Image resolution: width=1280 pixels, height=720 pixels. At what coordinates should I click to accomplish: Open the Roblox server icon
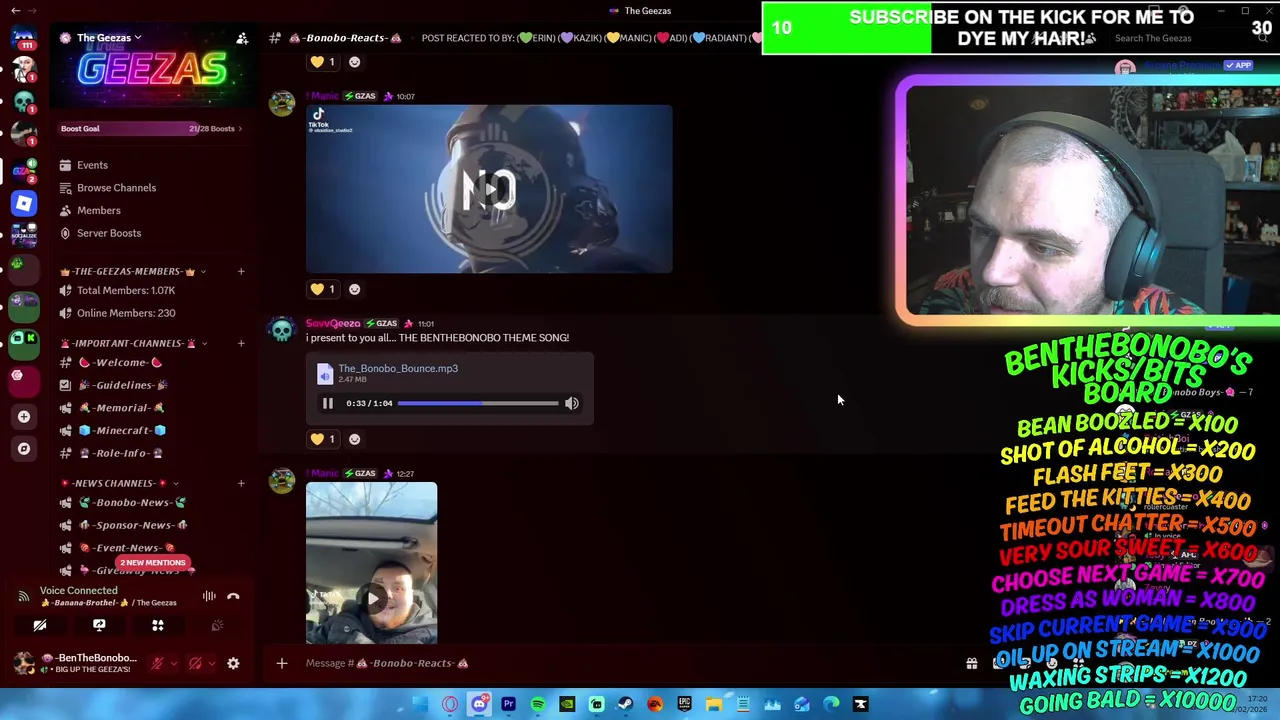[23, 203]
